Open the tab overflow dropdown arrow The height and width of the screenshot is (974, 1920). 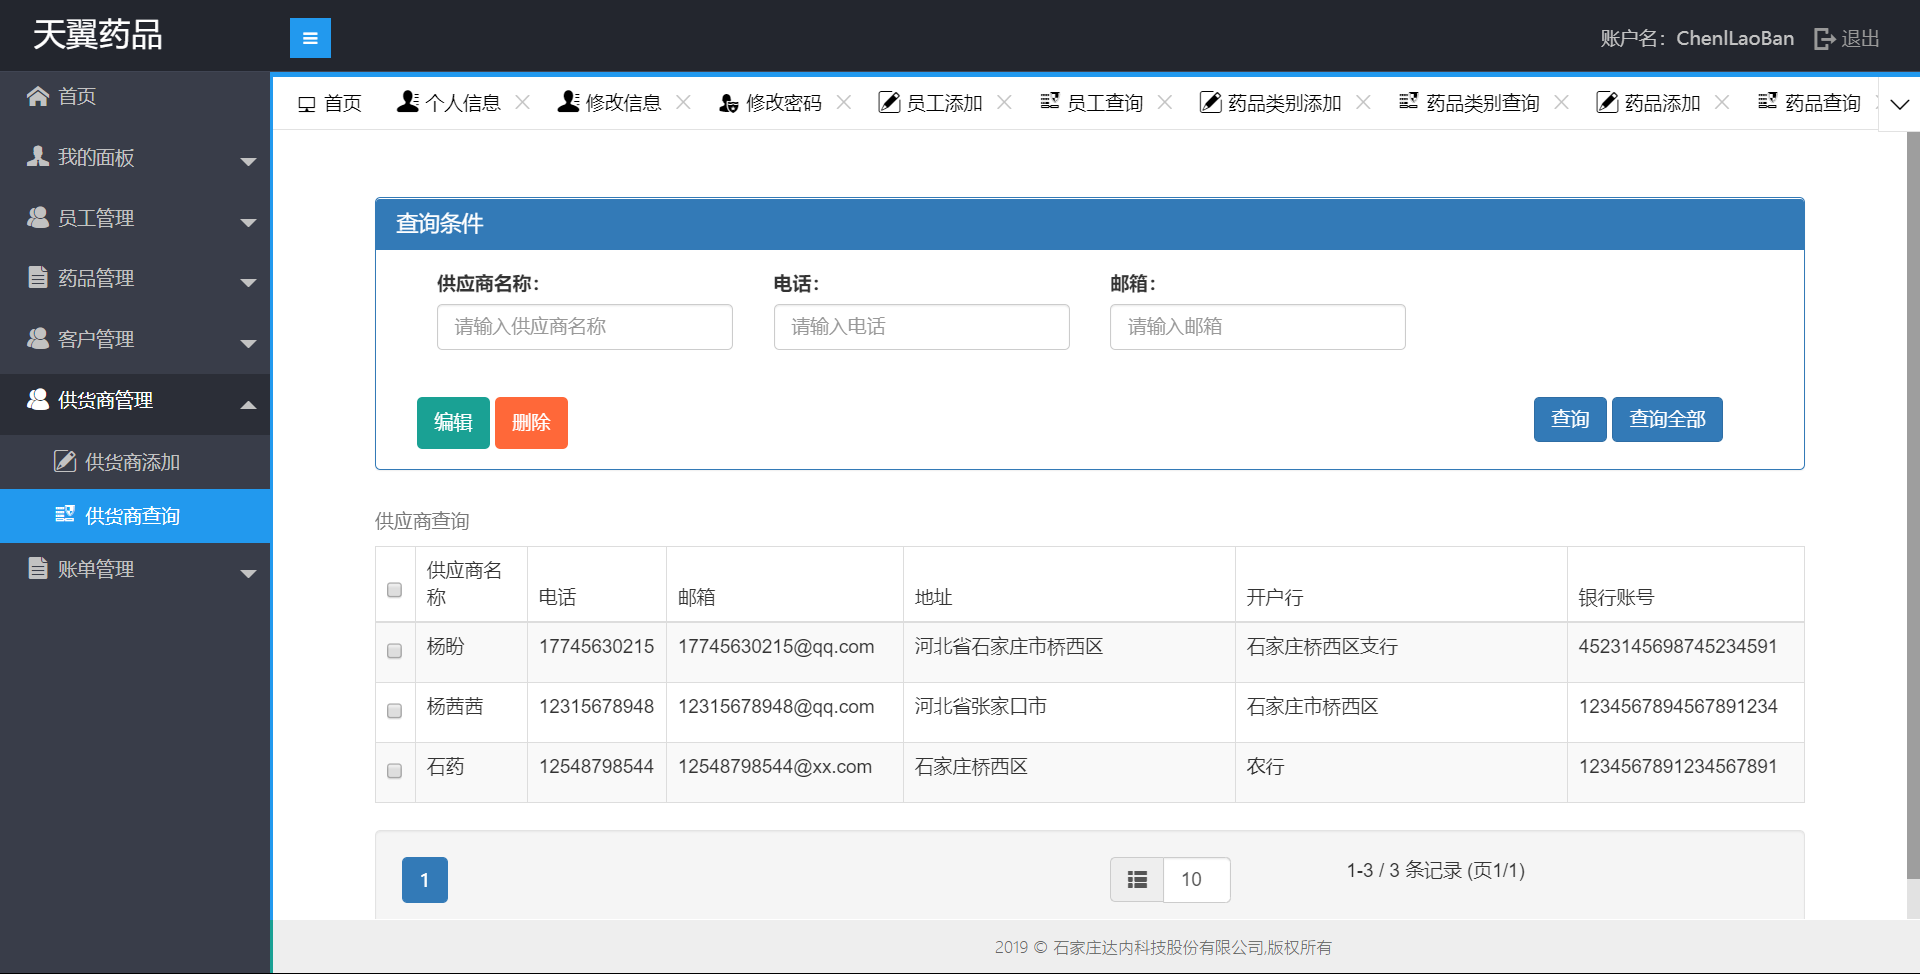(x=1899, y=104)
